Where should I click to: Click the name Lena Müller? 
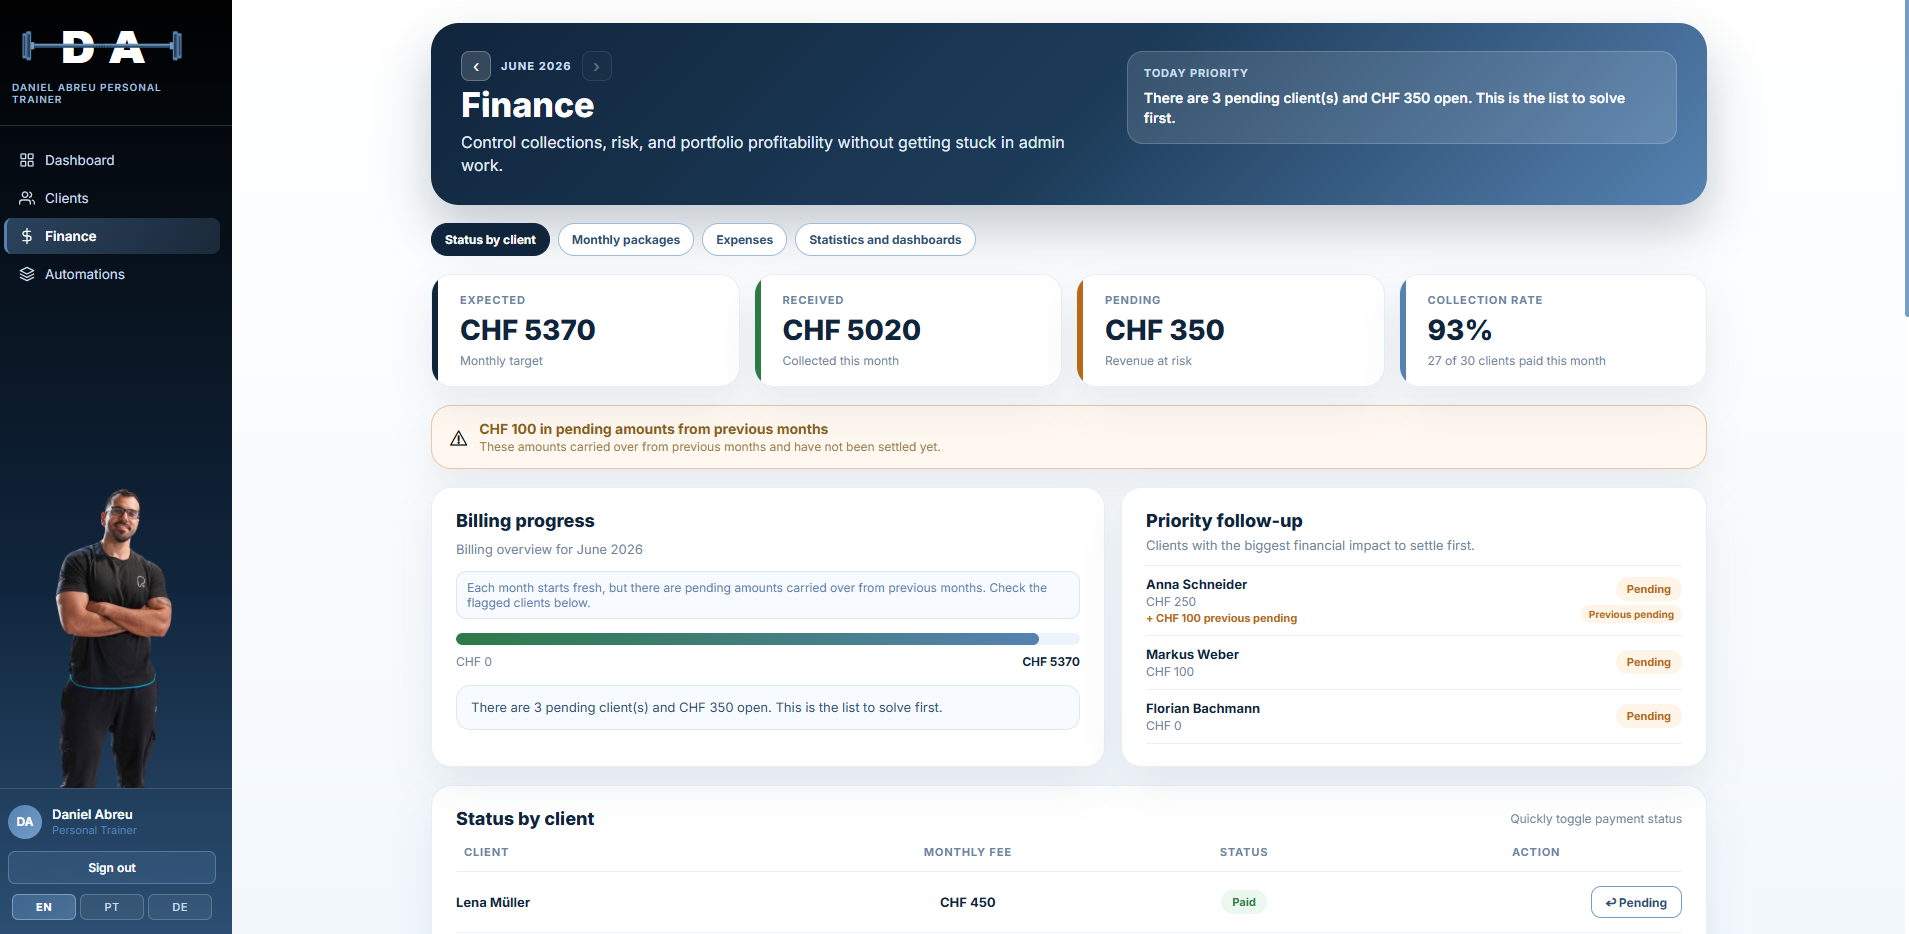[493, 903]
